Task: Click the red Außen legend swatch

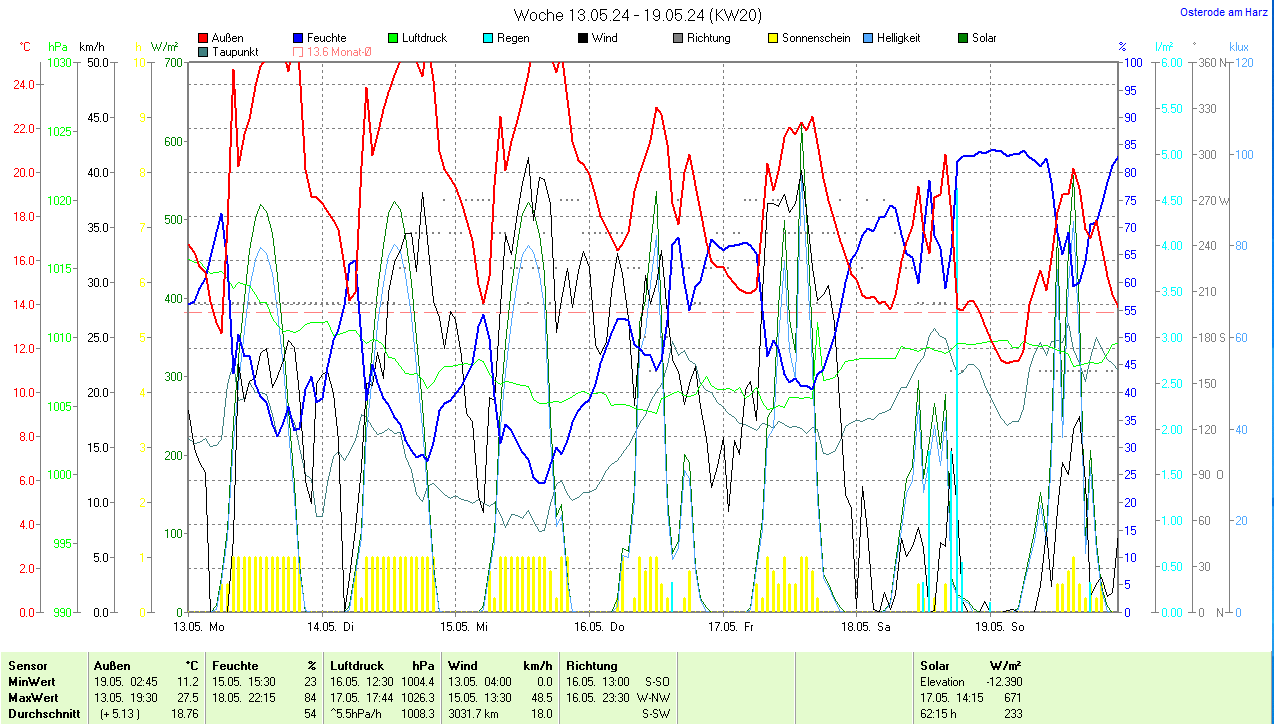Action: click(204, 38)
